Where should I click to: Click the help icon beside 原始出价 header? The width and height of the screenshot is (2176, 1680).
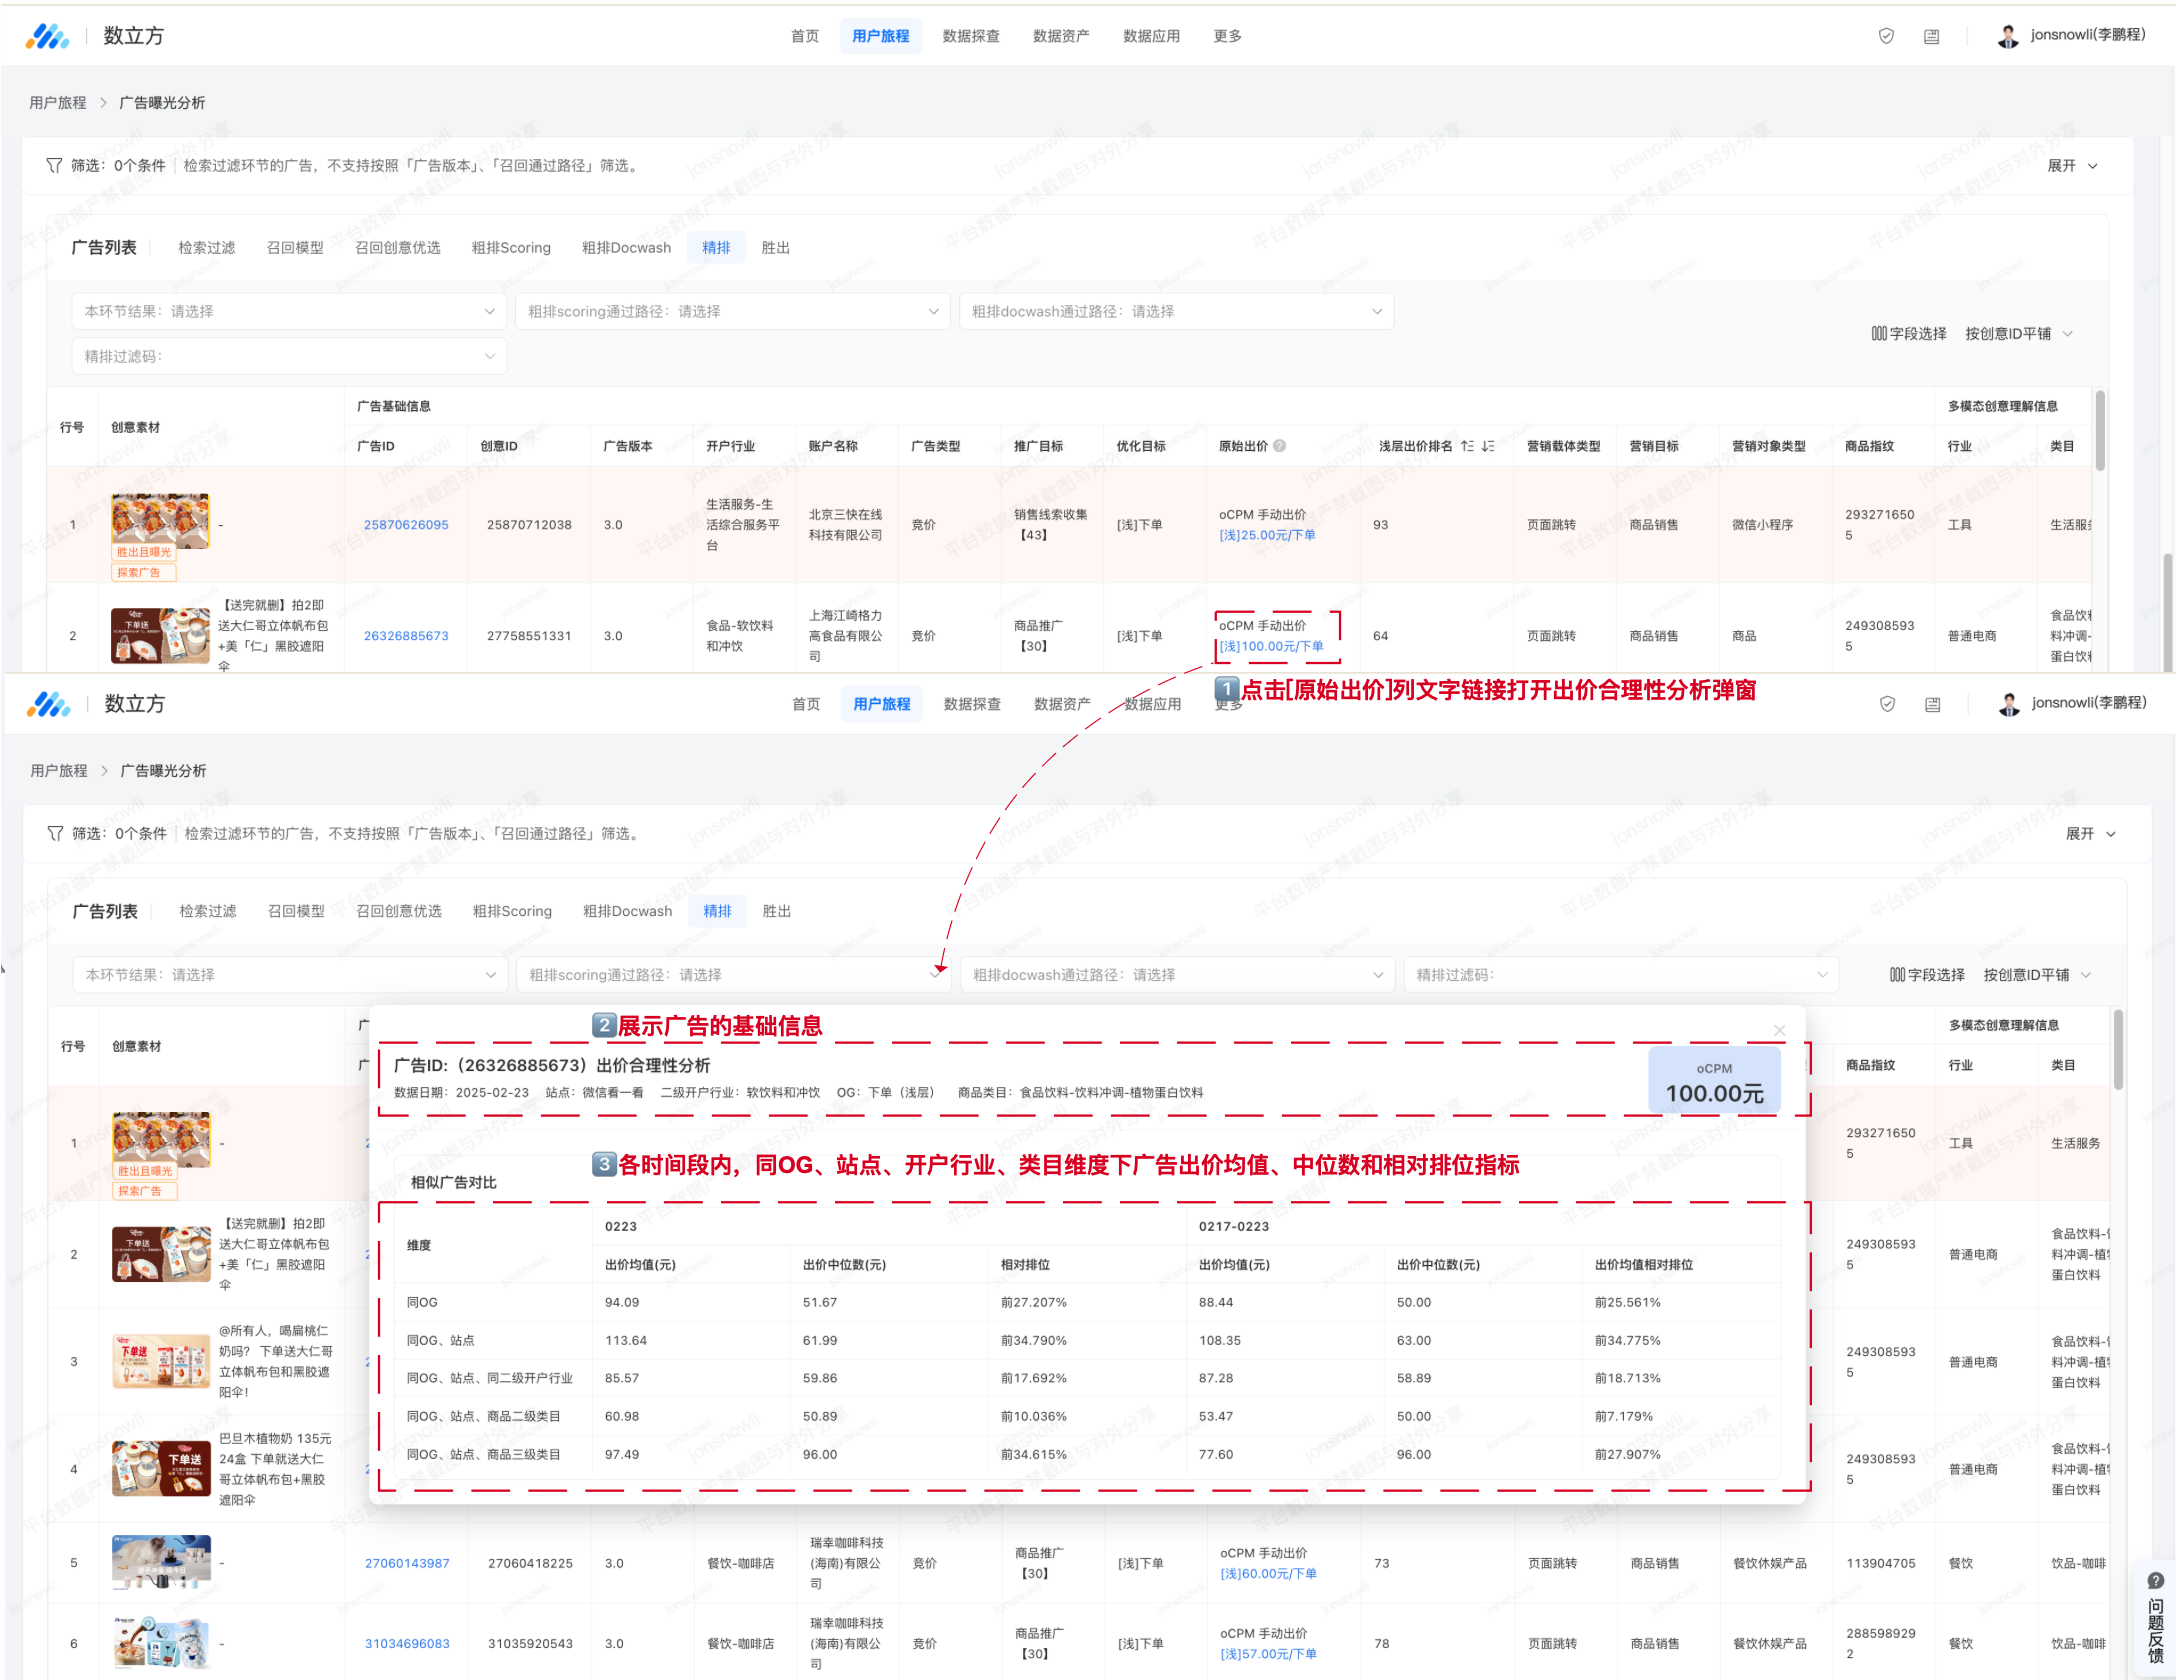click(x=1280, y=446)
